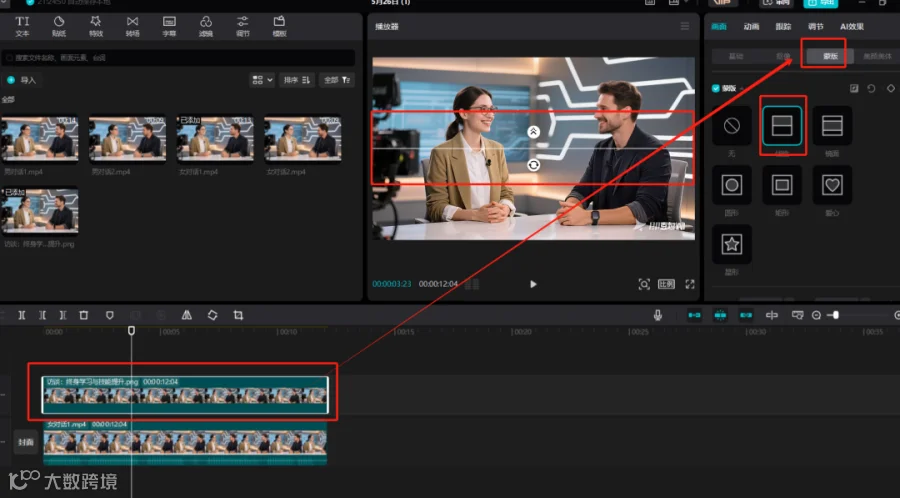Open the 转场 transitions panel

tap(133, 25)
